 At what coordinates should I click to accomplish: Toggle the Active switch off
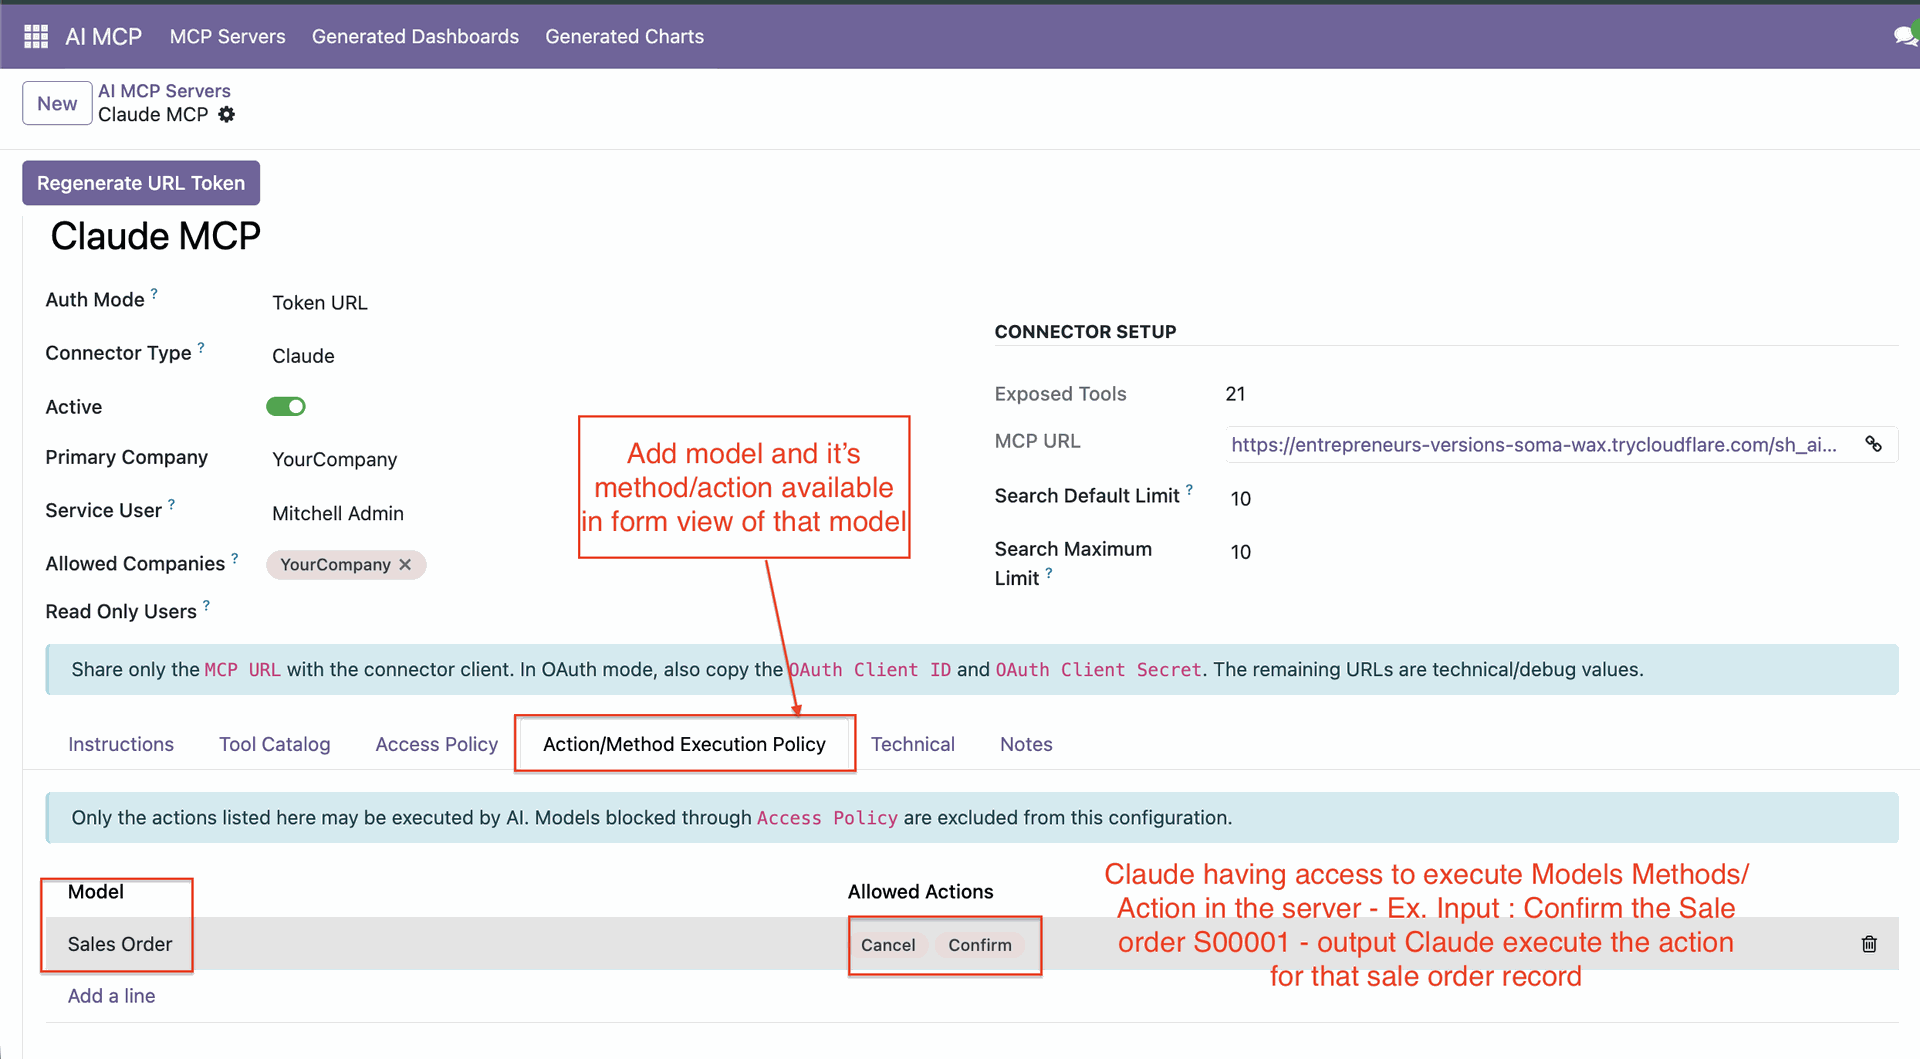point(286,406)
